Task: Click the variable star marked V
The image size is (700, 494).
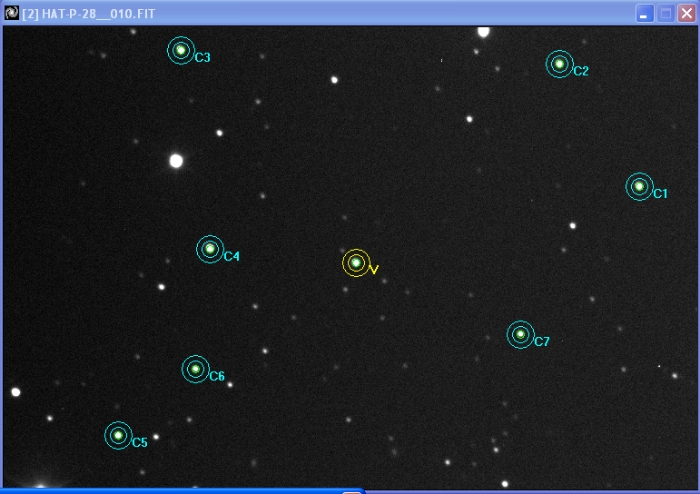Action: pos(355,263)
